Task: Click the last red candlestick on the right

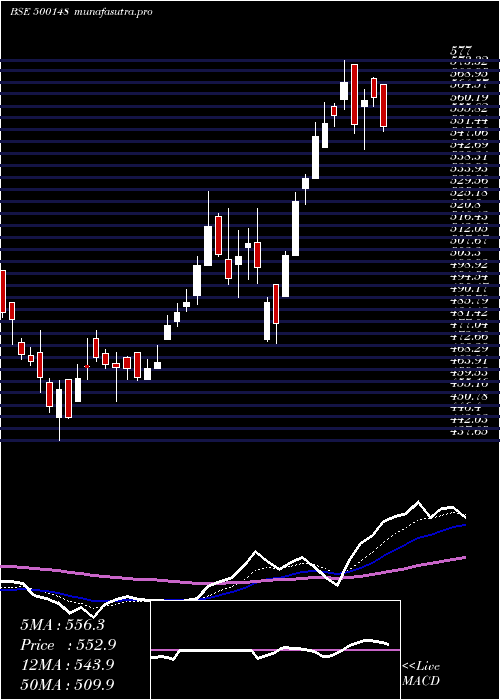Action: (x=383, y=105)
